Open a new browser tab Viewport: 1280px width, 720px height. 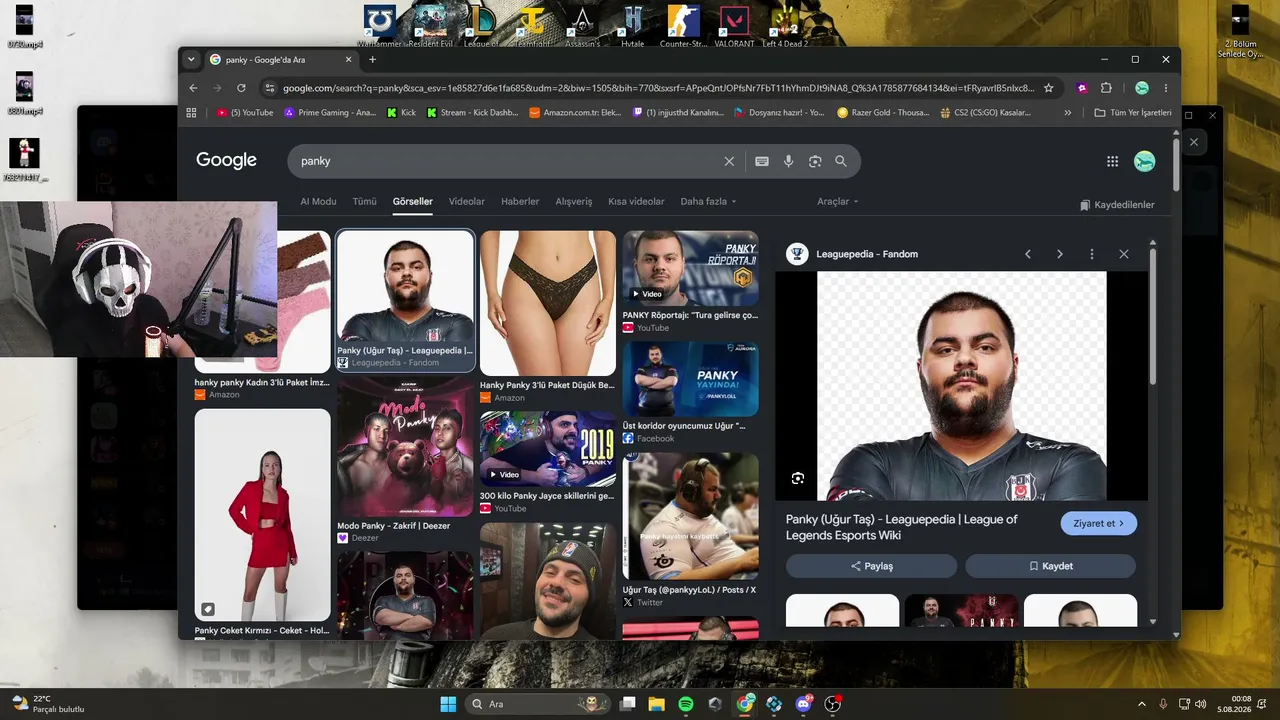pyautogui.click(x=372, y=60)
